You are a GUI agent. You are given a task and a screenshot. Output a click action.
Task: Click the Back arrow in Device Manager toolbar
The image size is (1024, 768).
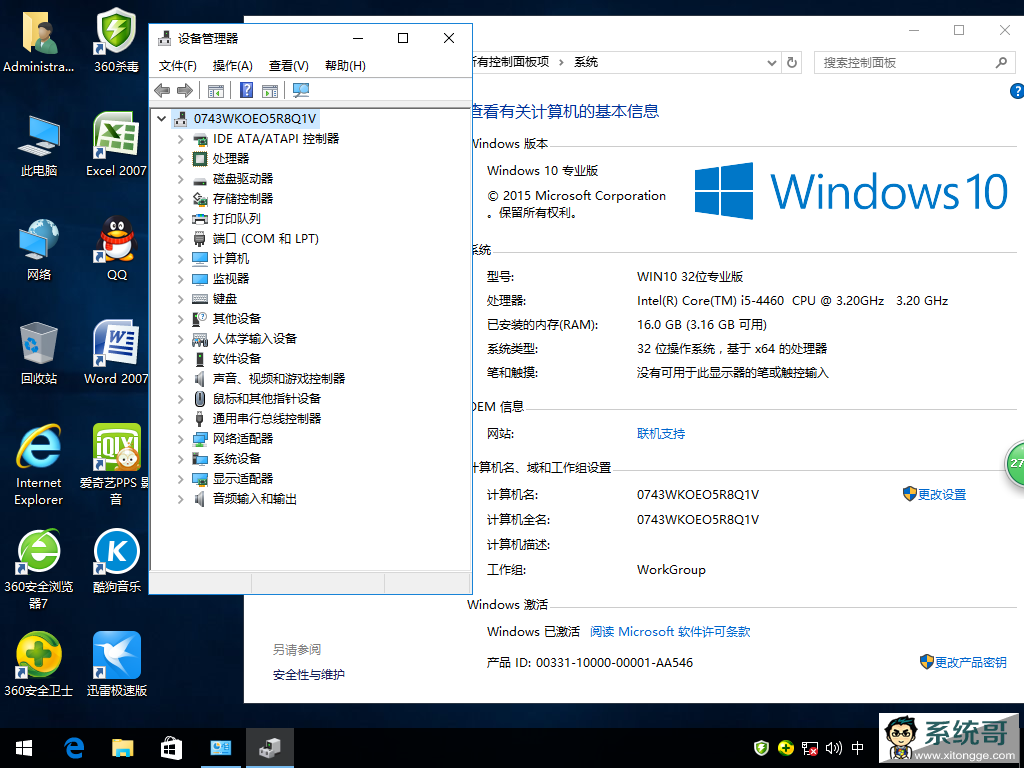tap(162, 91)
